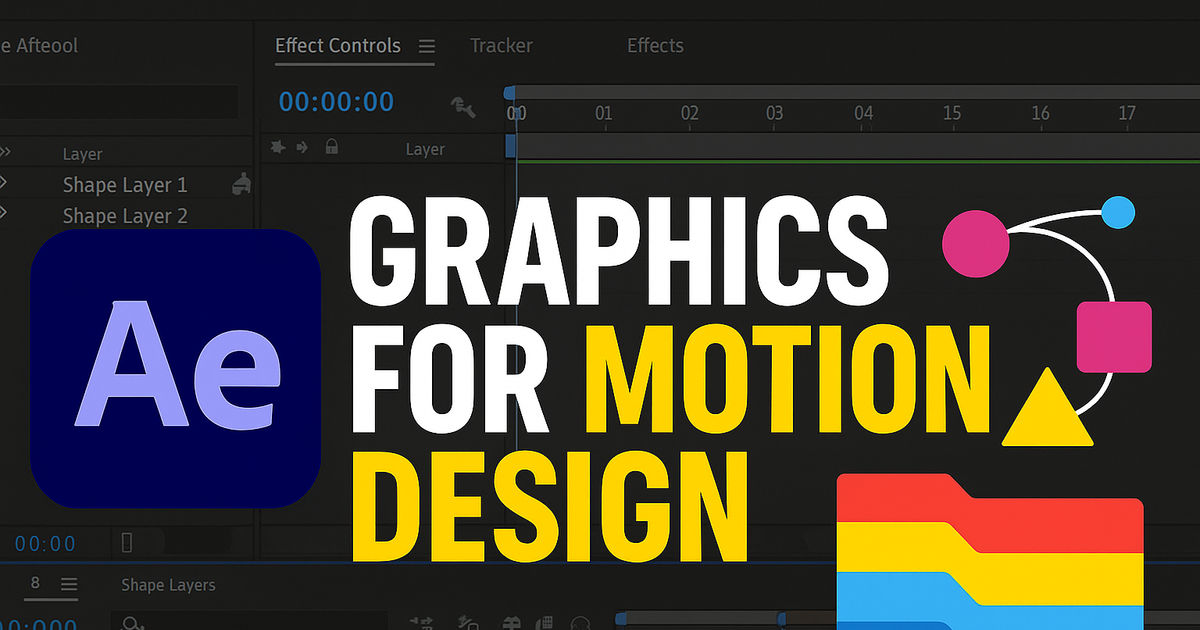Jump to the 02 mark on time ruler

690,113
